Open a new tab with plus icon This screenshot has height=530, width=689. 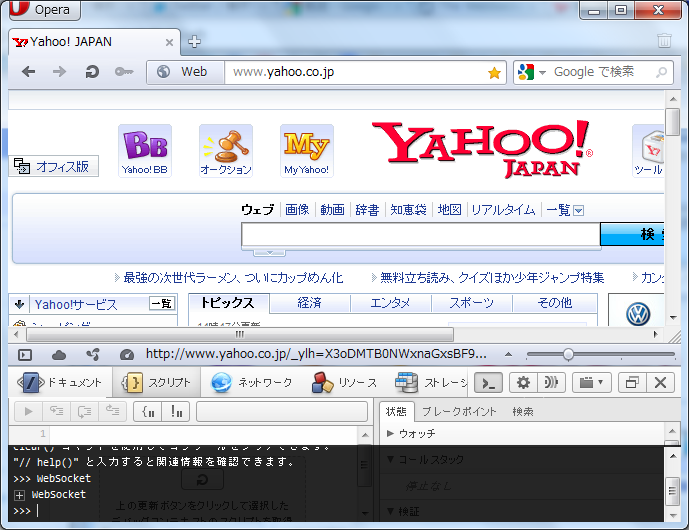194,42
